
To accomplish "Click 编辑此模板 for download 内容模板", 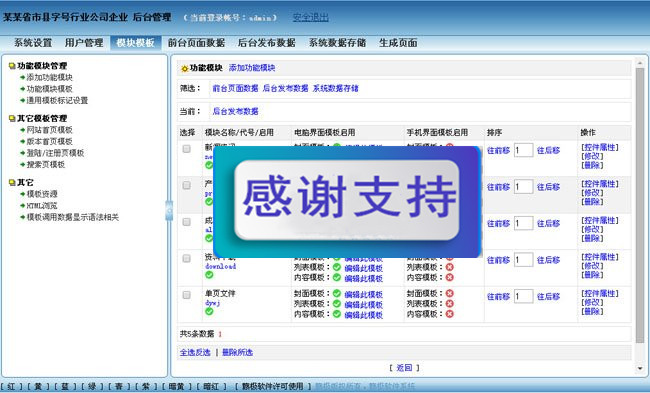I will [364, 278].
